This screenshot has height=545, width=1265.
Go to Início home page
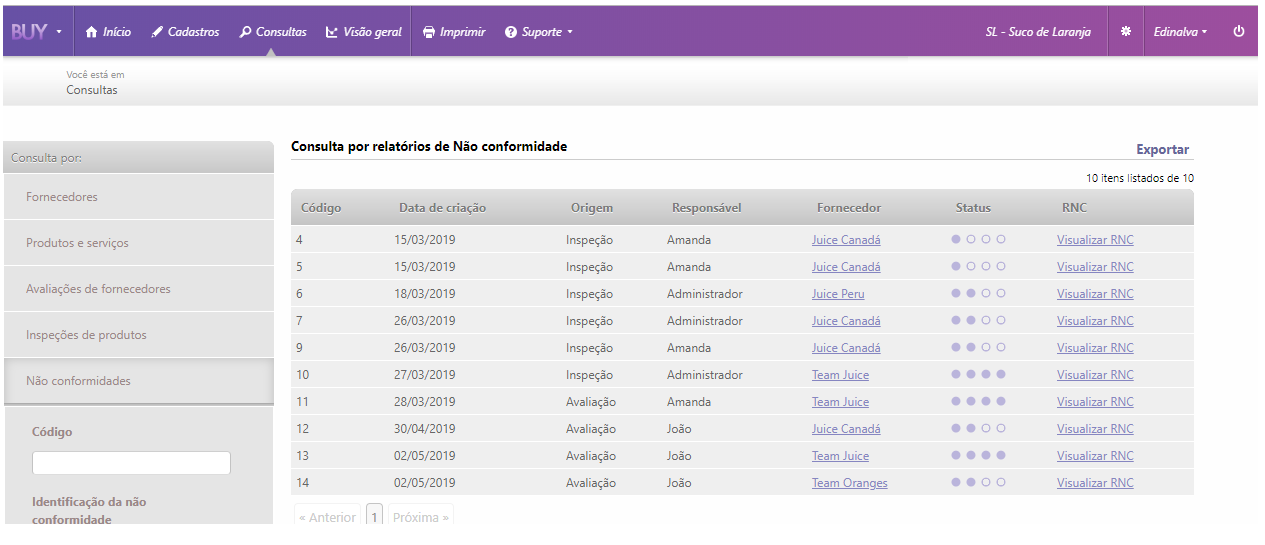tap(108, 32)
